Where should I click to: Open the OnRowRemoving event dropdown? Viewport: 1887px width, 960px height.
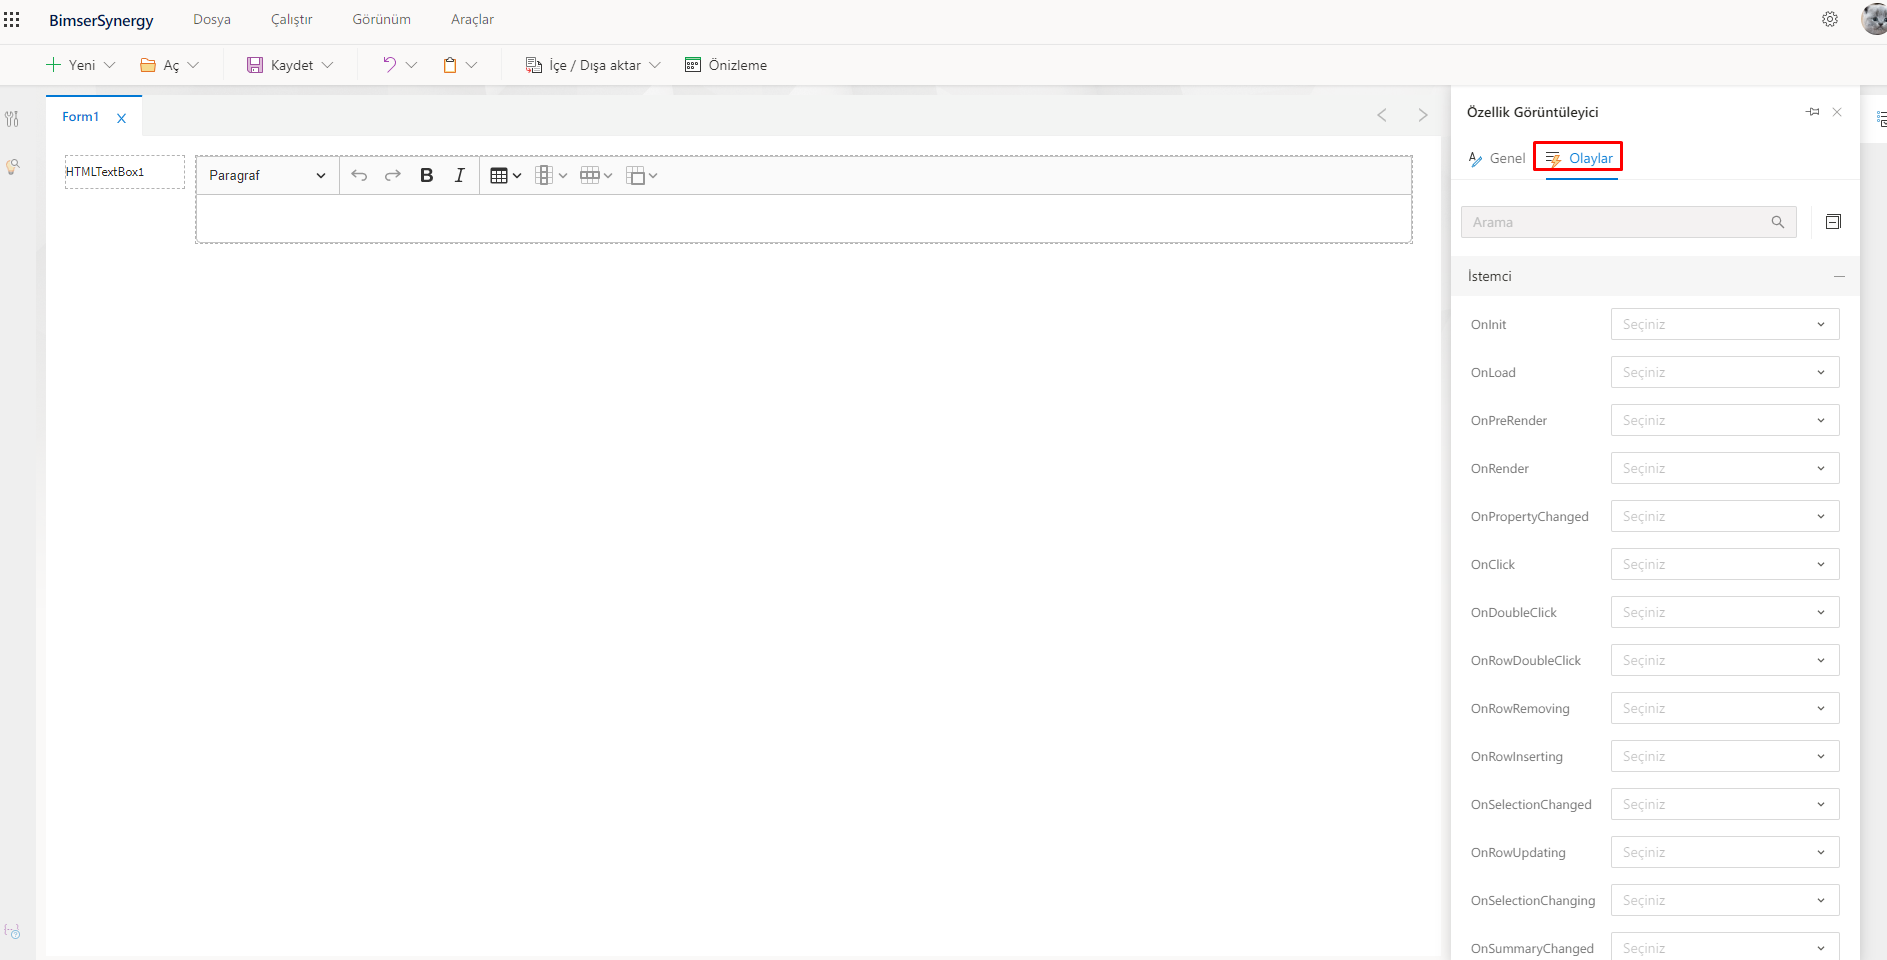tap(1725, 708)
